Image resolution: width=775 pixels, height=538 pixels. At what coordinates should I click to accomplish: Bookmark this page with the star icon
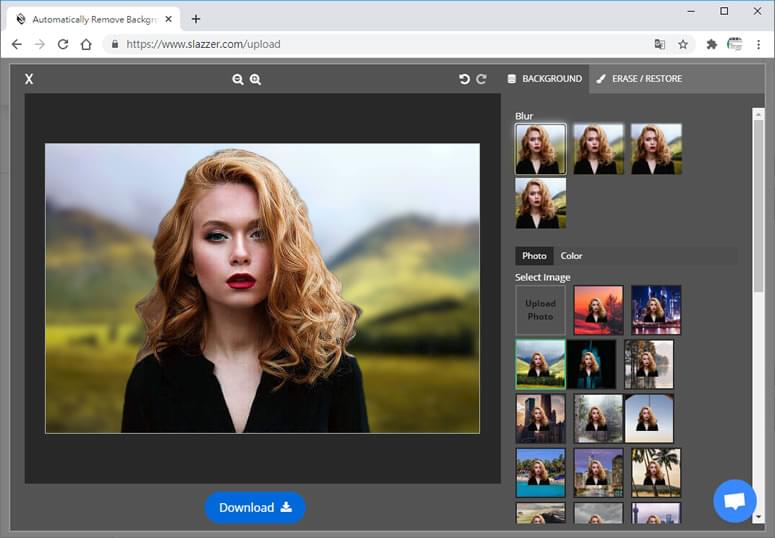683,45
